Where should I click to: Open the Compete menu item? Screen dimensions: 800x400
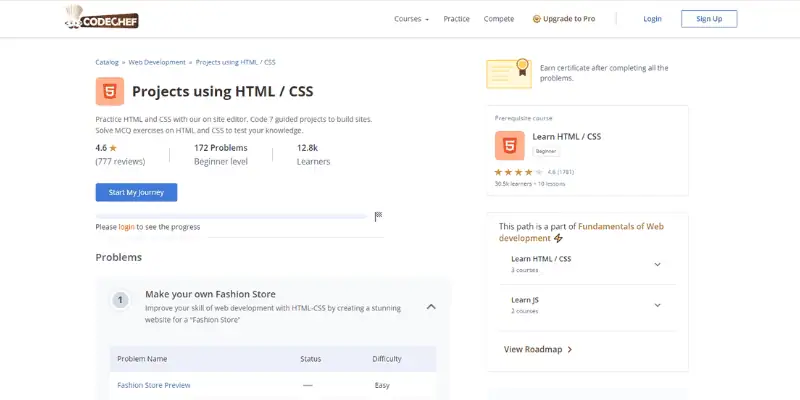(499, 19)
